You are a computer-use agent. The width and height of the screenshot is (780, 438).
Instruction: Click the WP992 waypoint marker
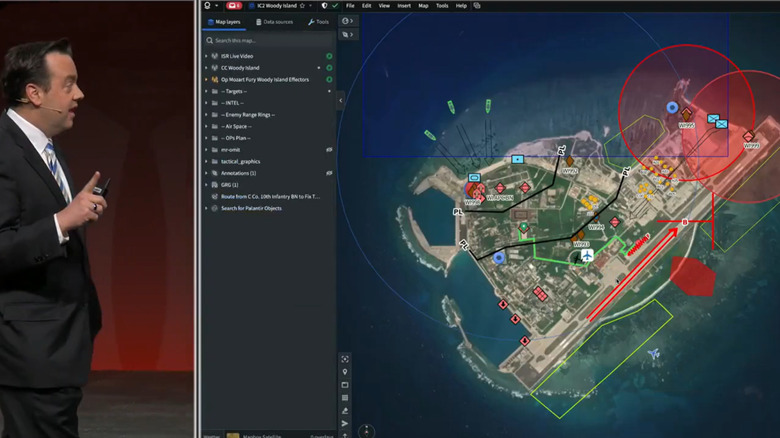pyautogui.click(x=570, y=162)
